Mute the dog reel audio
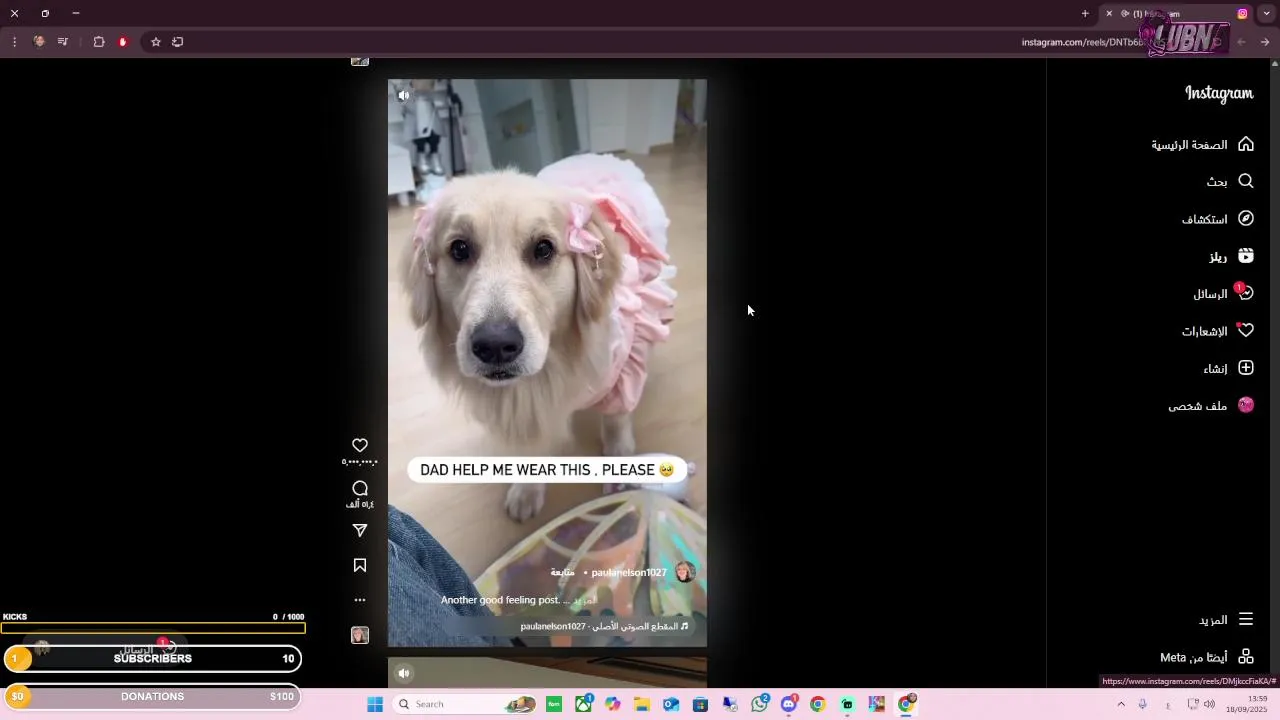 [x=403, y=96]
